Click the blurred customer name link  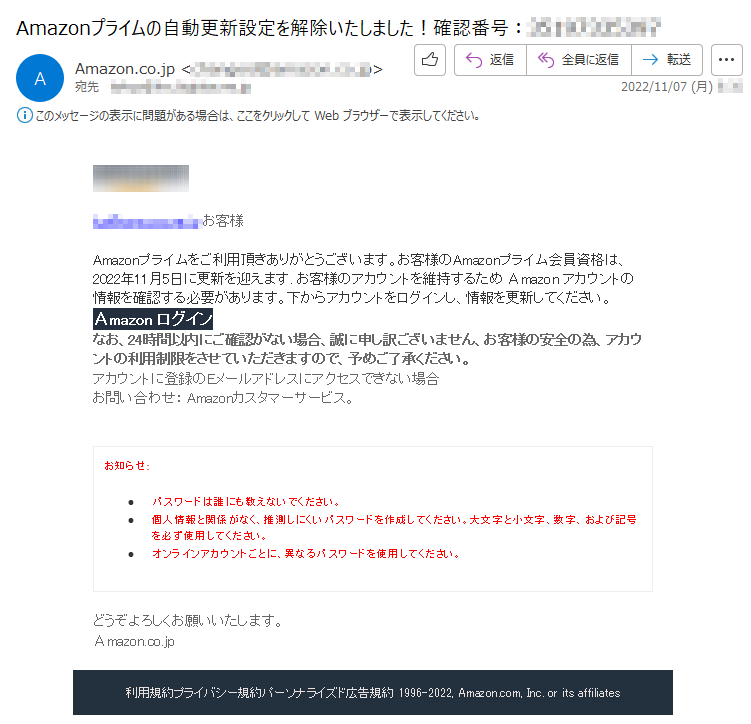(146, 222)
